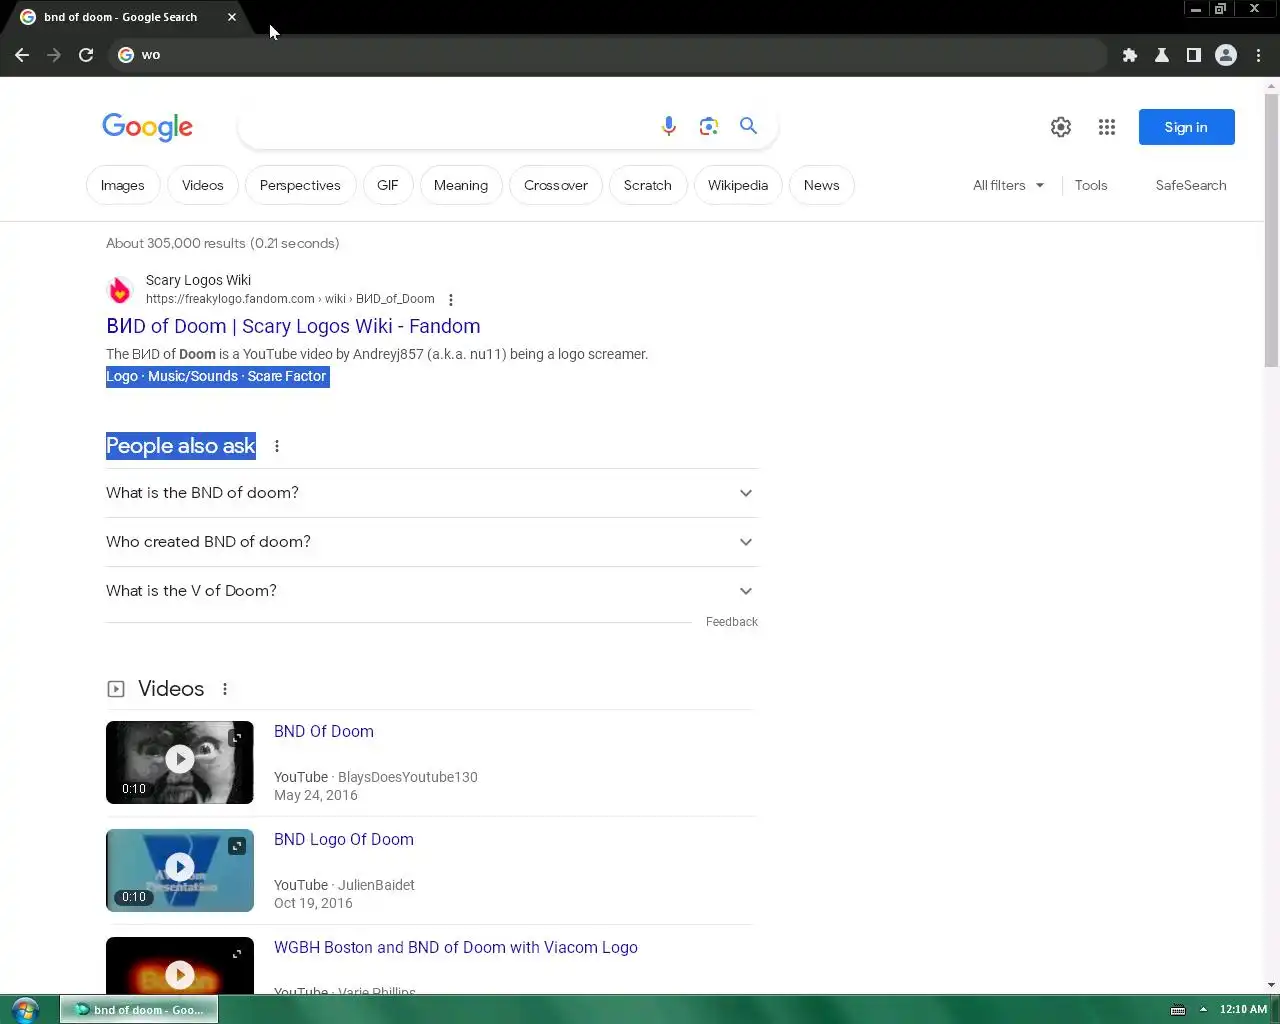Viewport: 1280px width, 1024px height.
Task: Open the Tools menu
Action: (1091, 185)
